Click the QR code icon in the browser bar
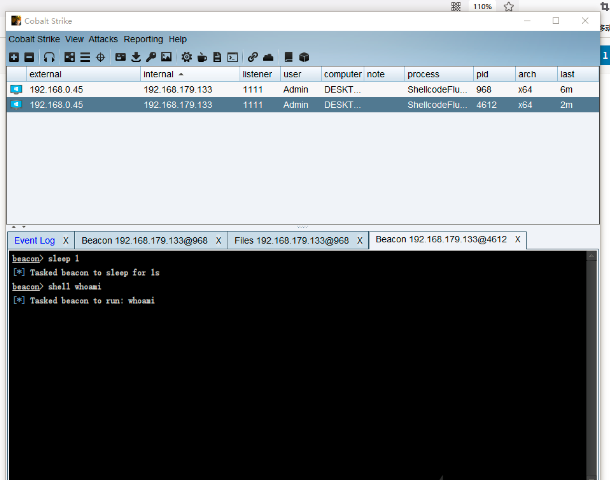 pos(456,7)
